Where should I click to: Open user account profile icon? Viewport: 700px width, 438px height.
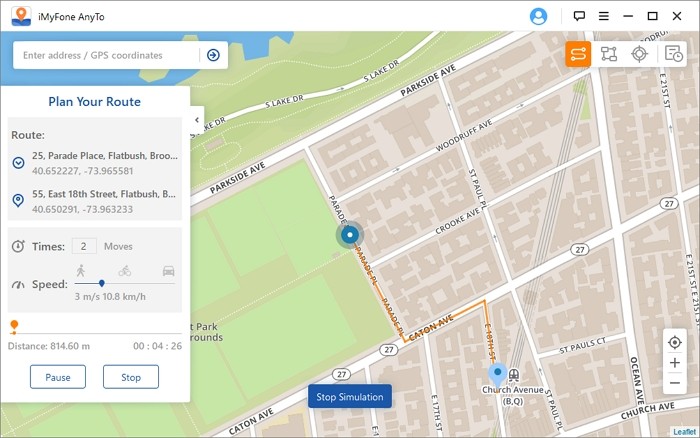point(539,16)
